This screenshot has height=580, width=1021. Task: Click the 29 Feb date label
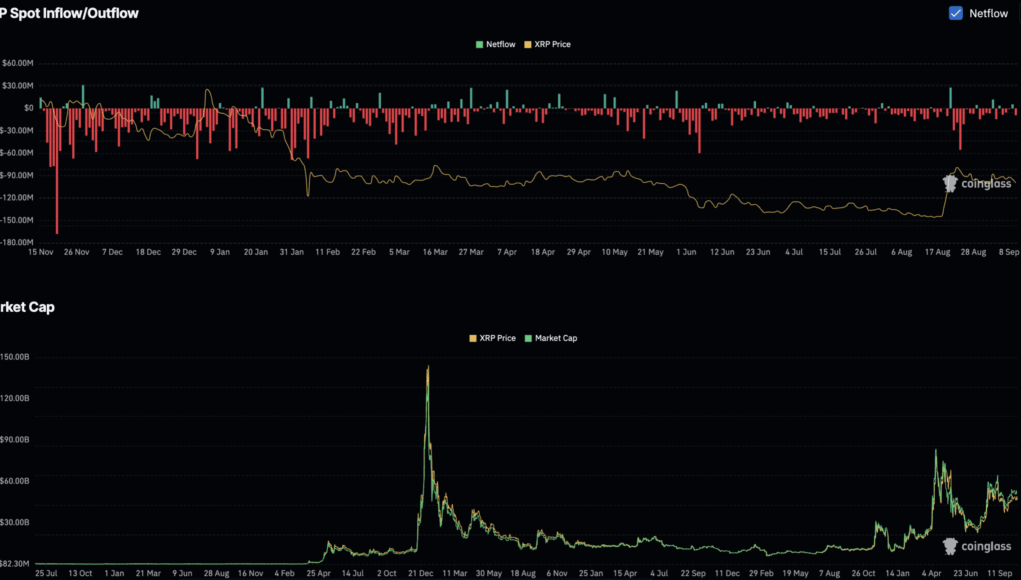click(761, 573)
